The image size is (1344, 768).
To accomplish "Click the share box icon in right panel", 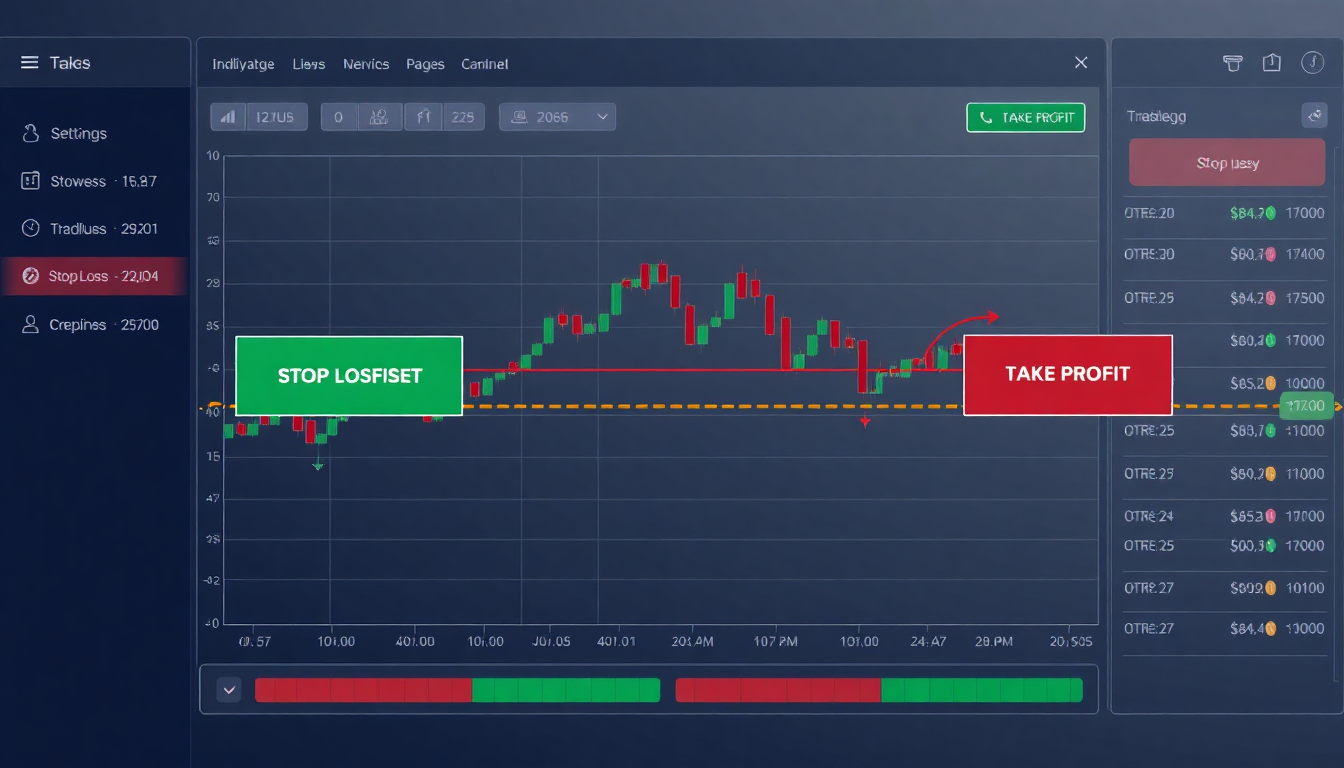I will [x=1272, y=63].
